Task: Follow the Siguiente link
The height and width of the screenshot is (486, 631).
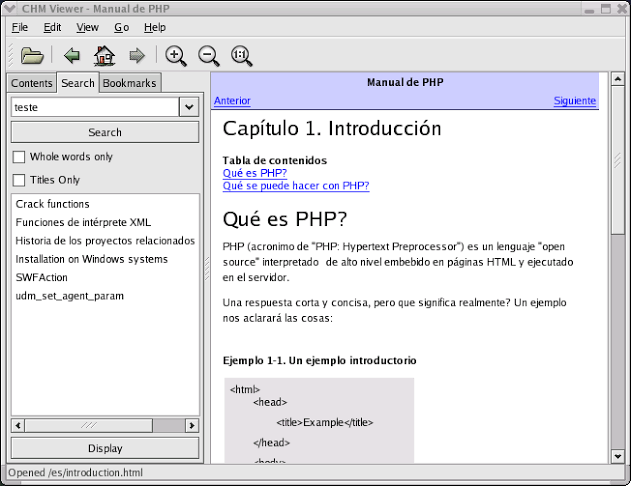Action: (x=574, y=101)
